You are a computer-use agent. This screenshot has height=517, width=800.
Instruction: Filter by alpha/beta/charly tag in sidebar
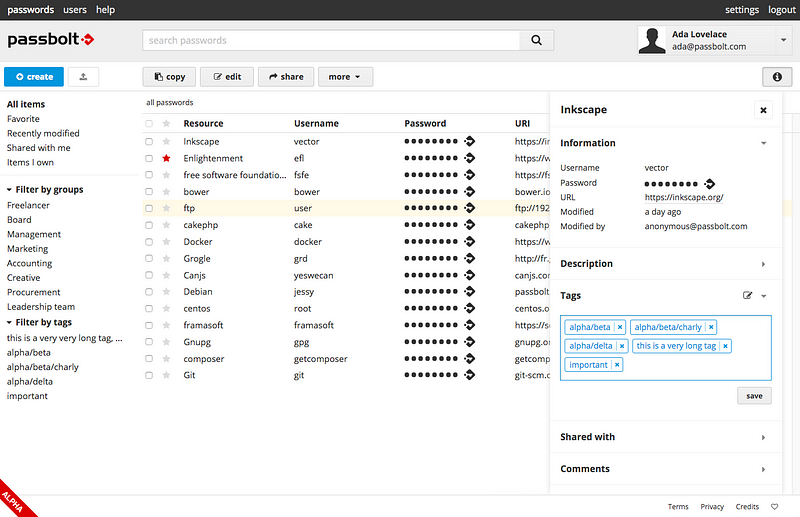(43, 367)
